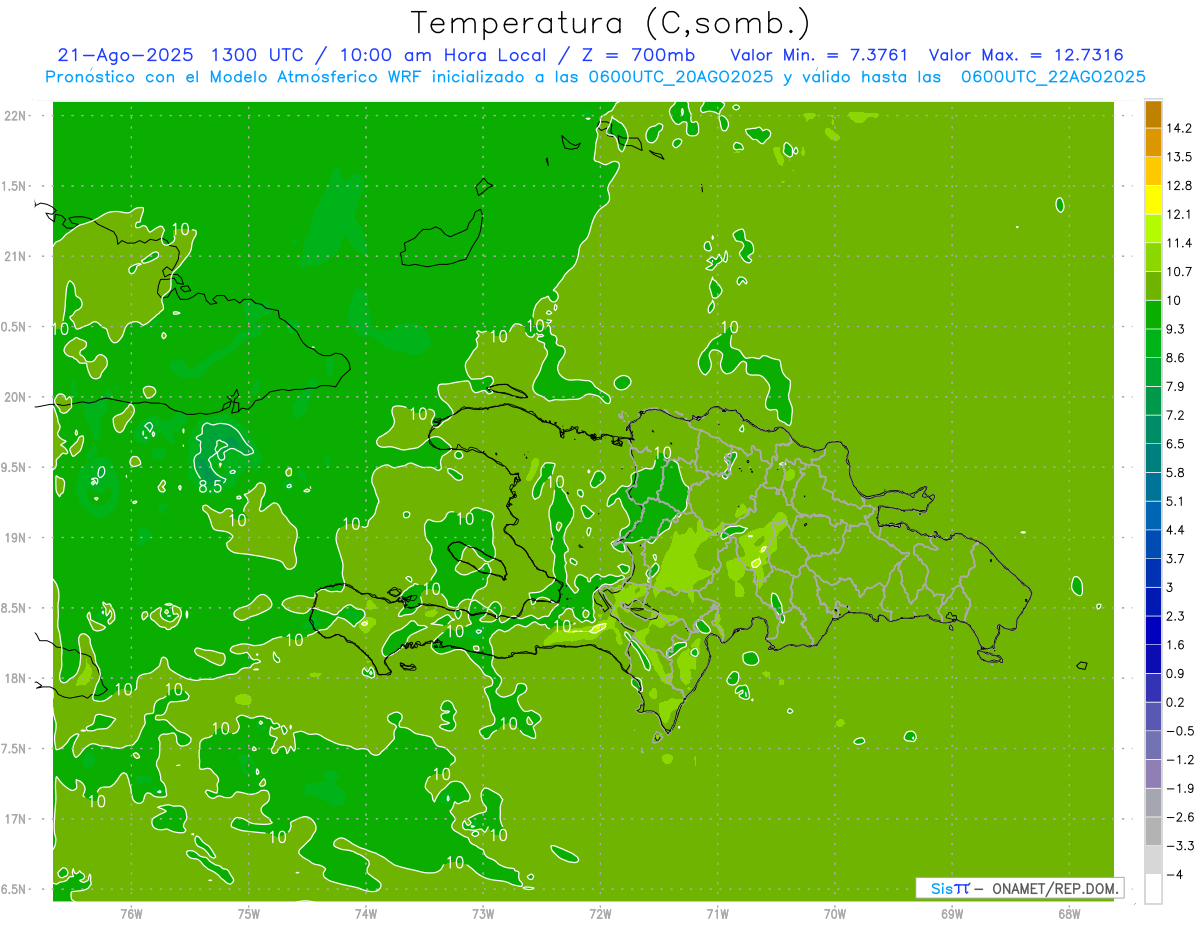
Task: Select the "0600UTC_22AGO2025" valid-until text
Action: click(x=1053, y=77)
